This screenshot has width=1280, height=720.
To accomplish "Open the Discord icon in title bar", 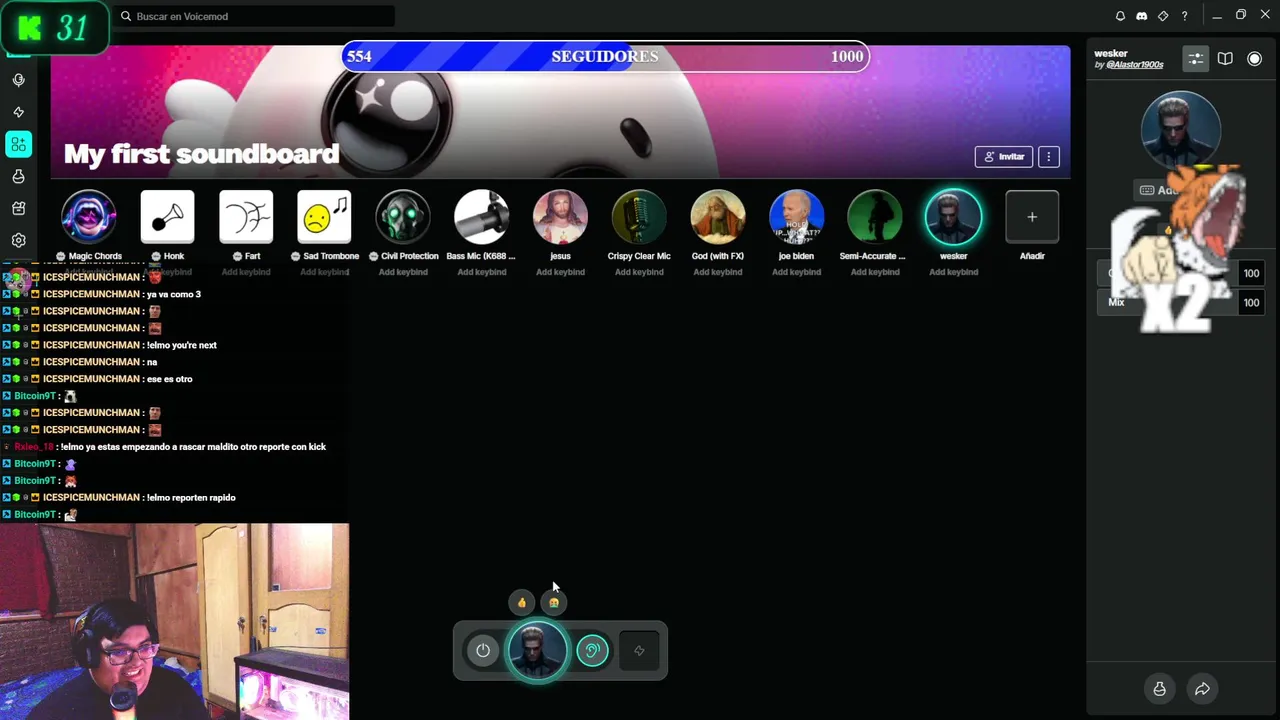I will (1141, 16).
